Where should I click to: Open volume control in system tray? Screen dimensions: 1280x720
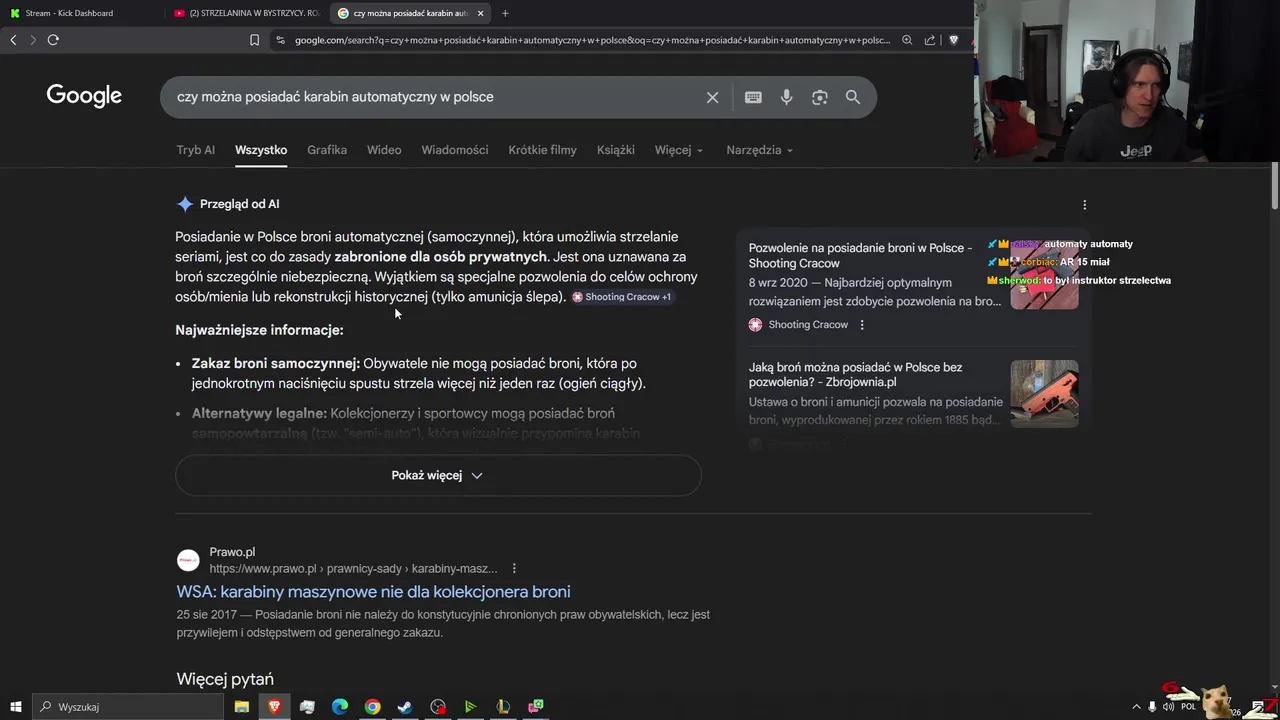[1169, 707]
